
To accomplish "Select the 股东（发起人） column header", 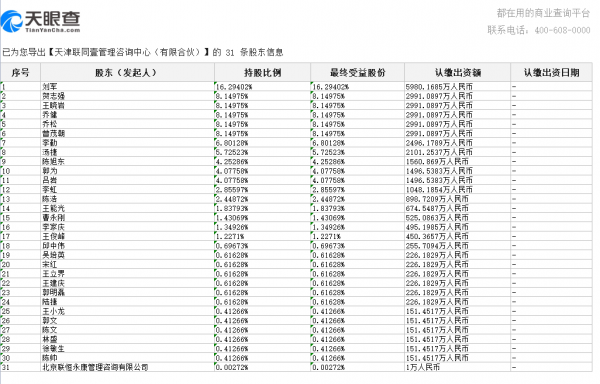I will [127, 72].
